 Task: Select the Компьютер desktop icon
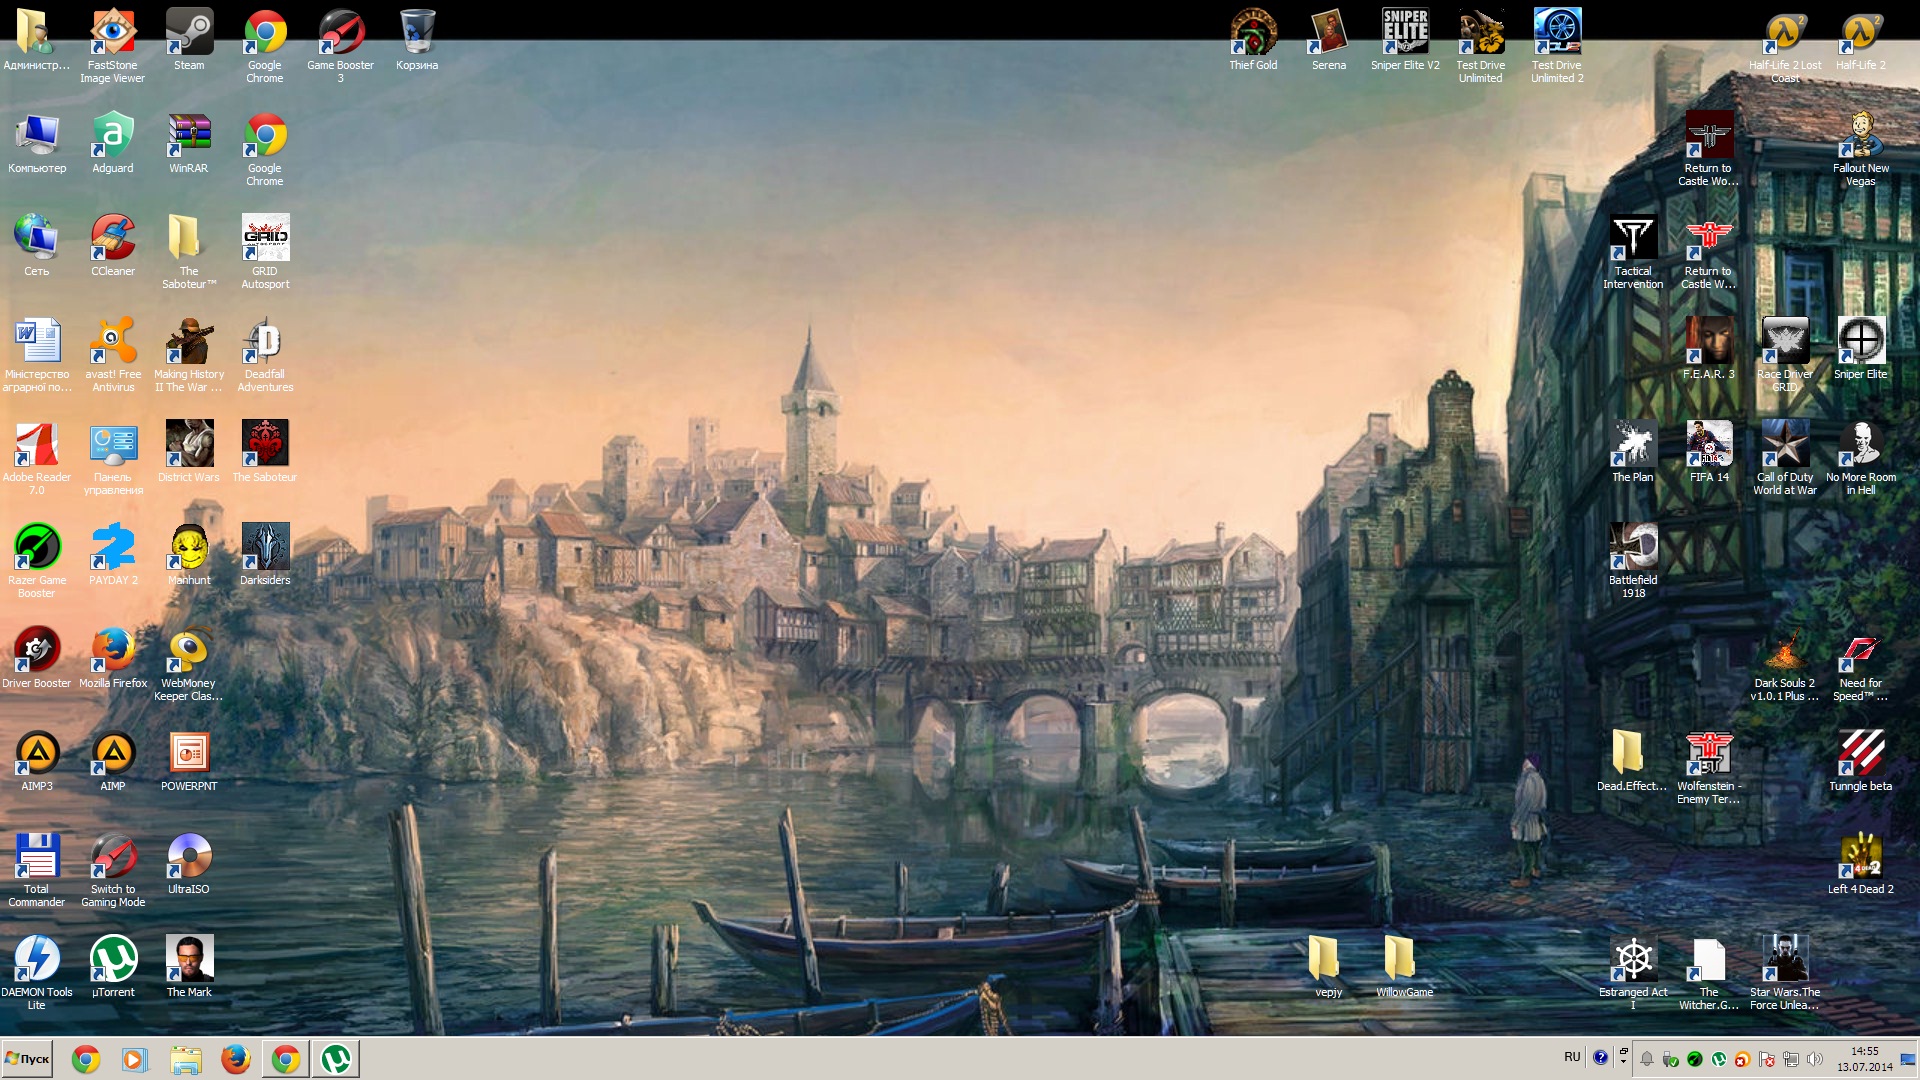point(37,143)
